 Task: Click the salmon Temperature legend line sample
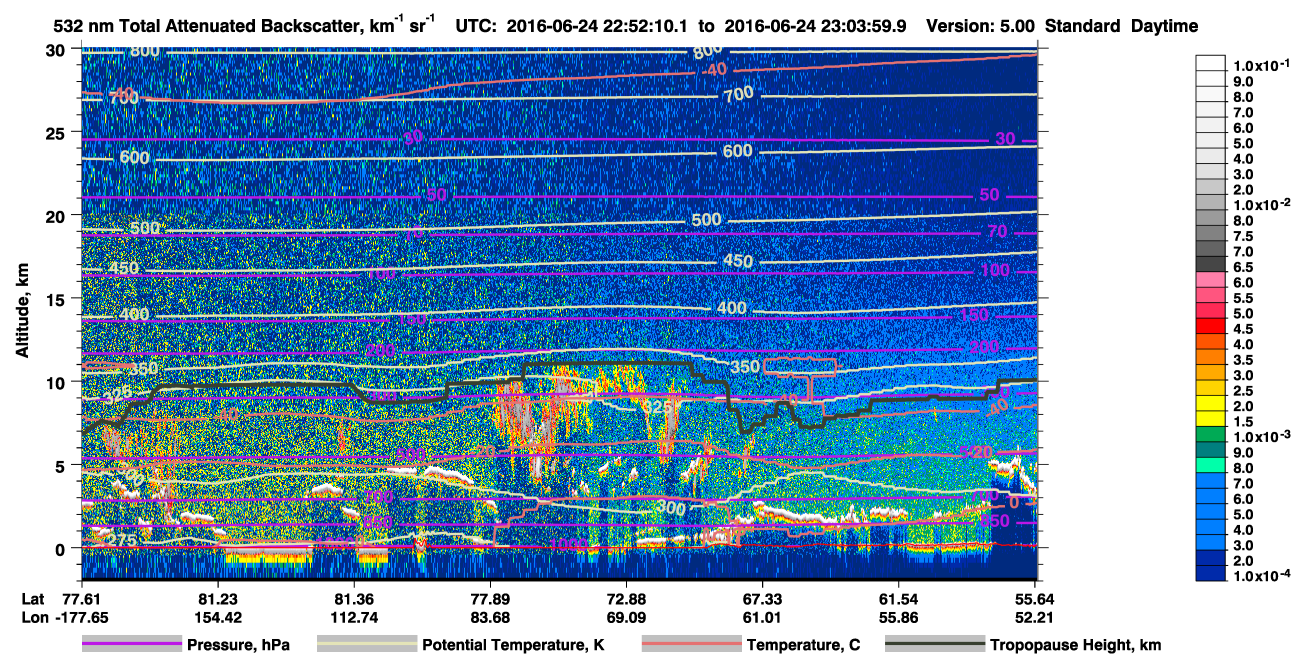click(x=691, y=645)
